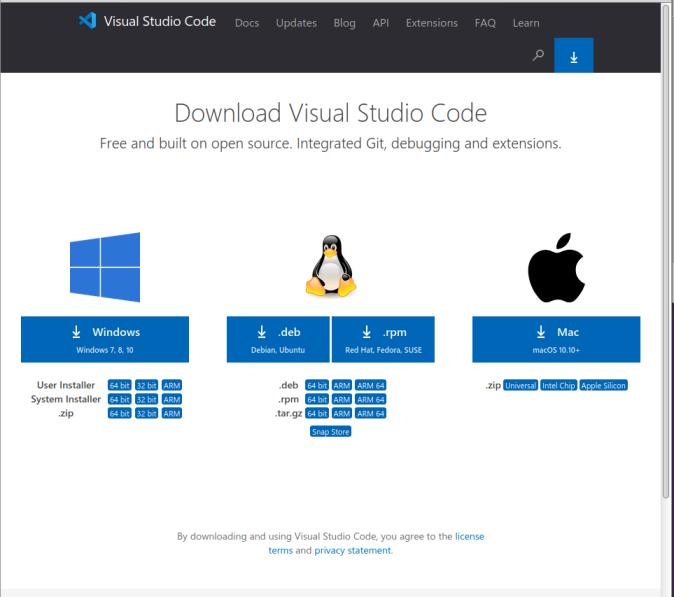Image resolution: width=674 pixels, height=597 pixels.
Task: Choose Linux .deb 64 bit
Action: (317, 385)
